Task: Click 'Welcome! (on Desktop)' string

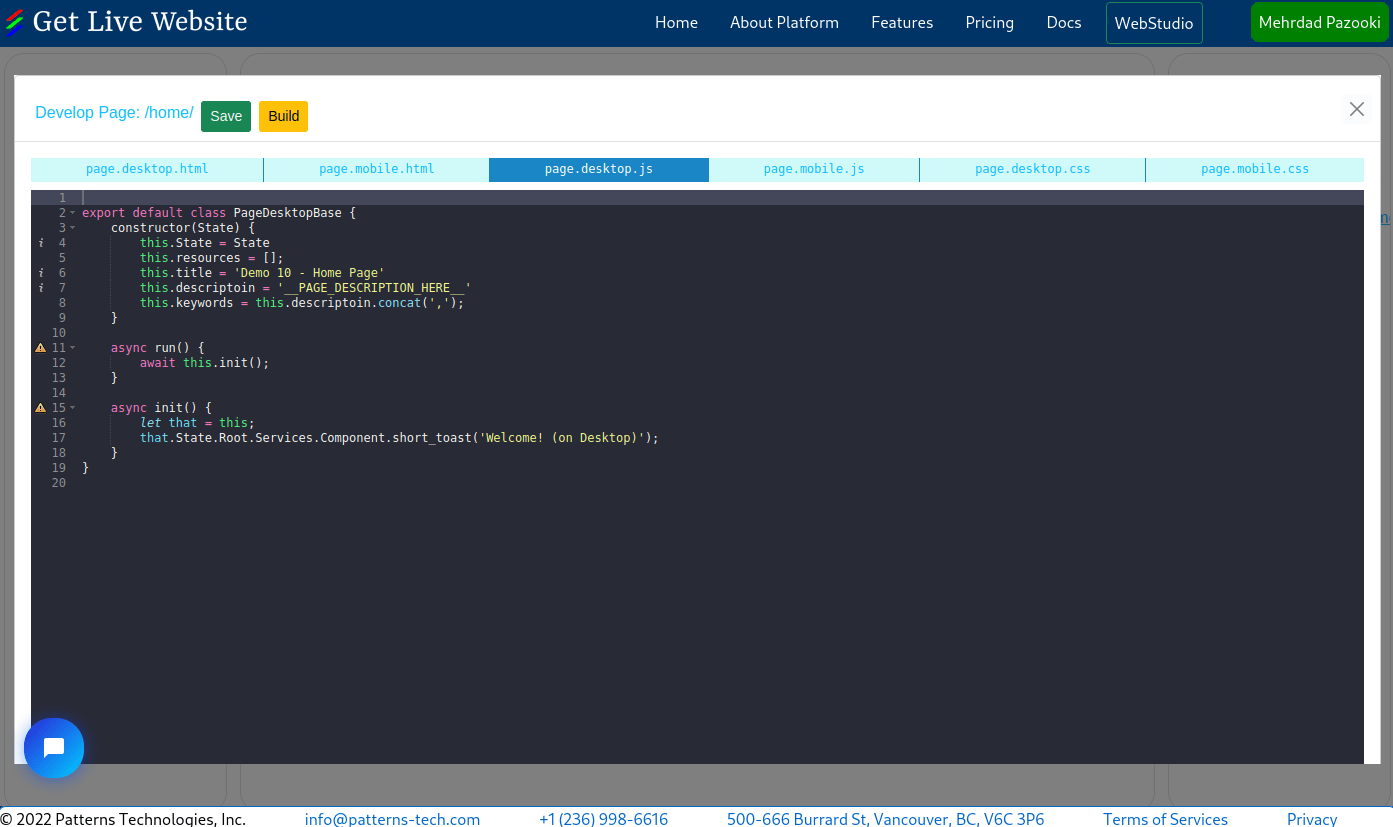Action: [x=562, y=438]
